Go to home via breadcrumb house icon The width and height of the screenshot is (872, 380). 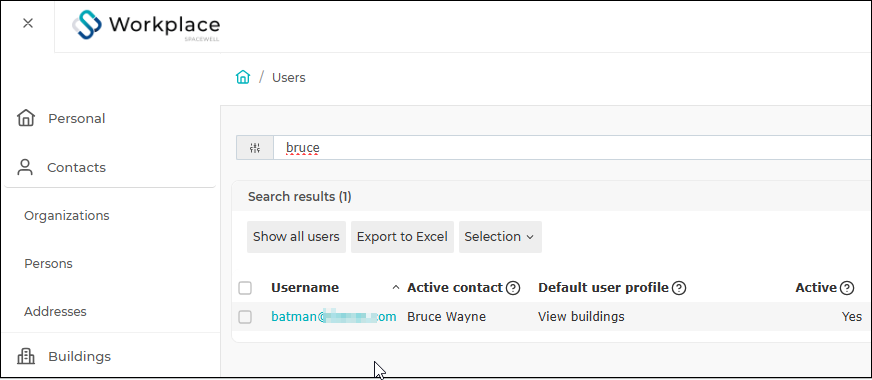243,77
